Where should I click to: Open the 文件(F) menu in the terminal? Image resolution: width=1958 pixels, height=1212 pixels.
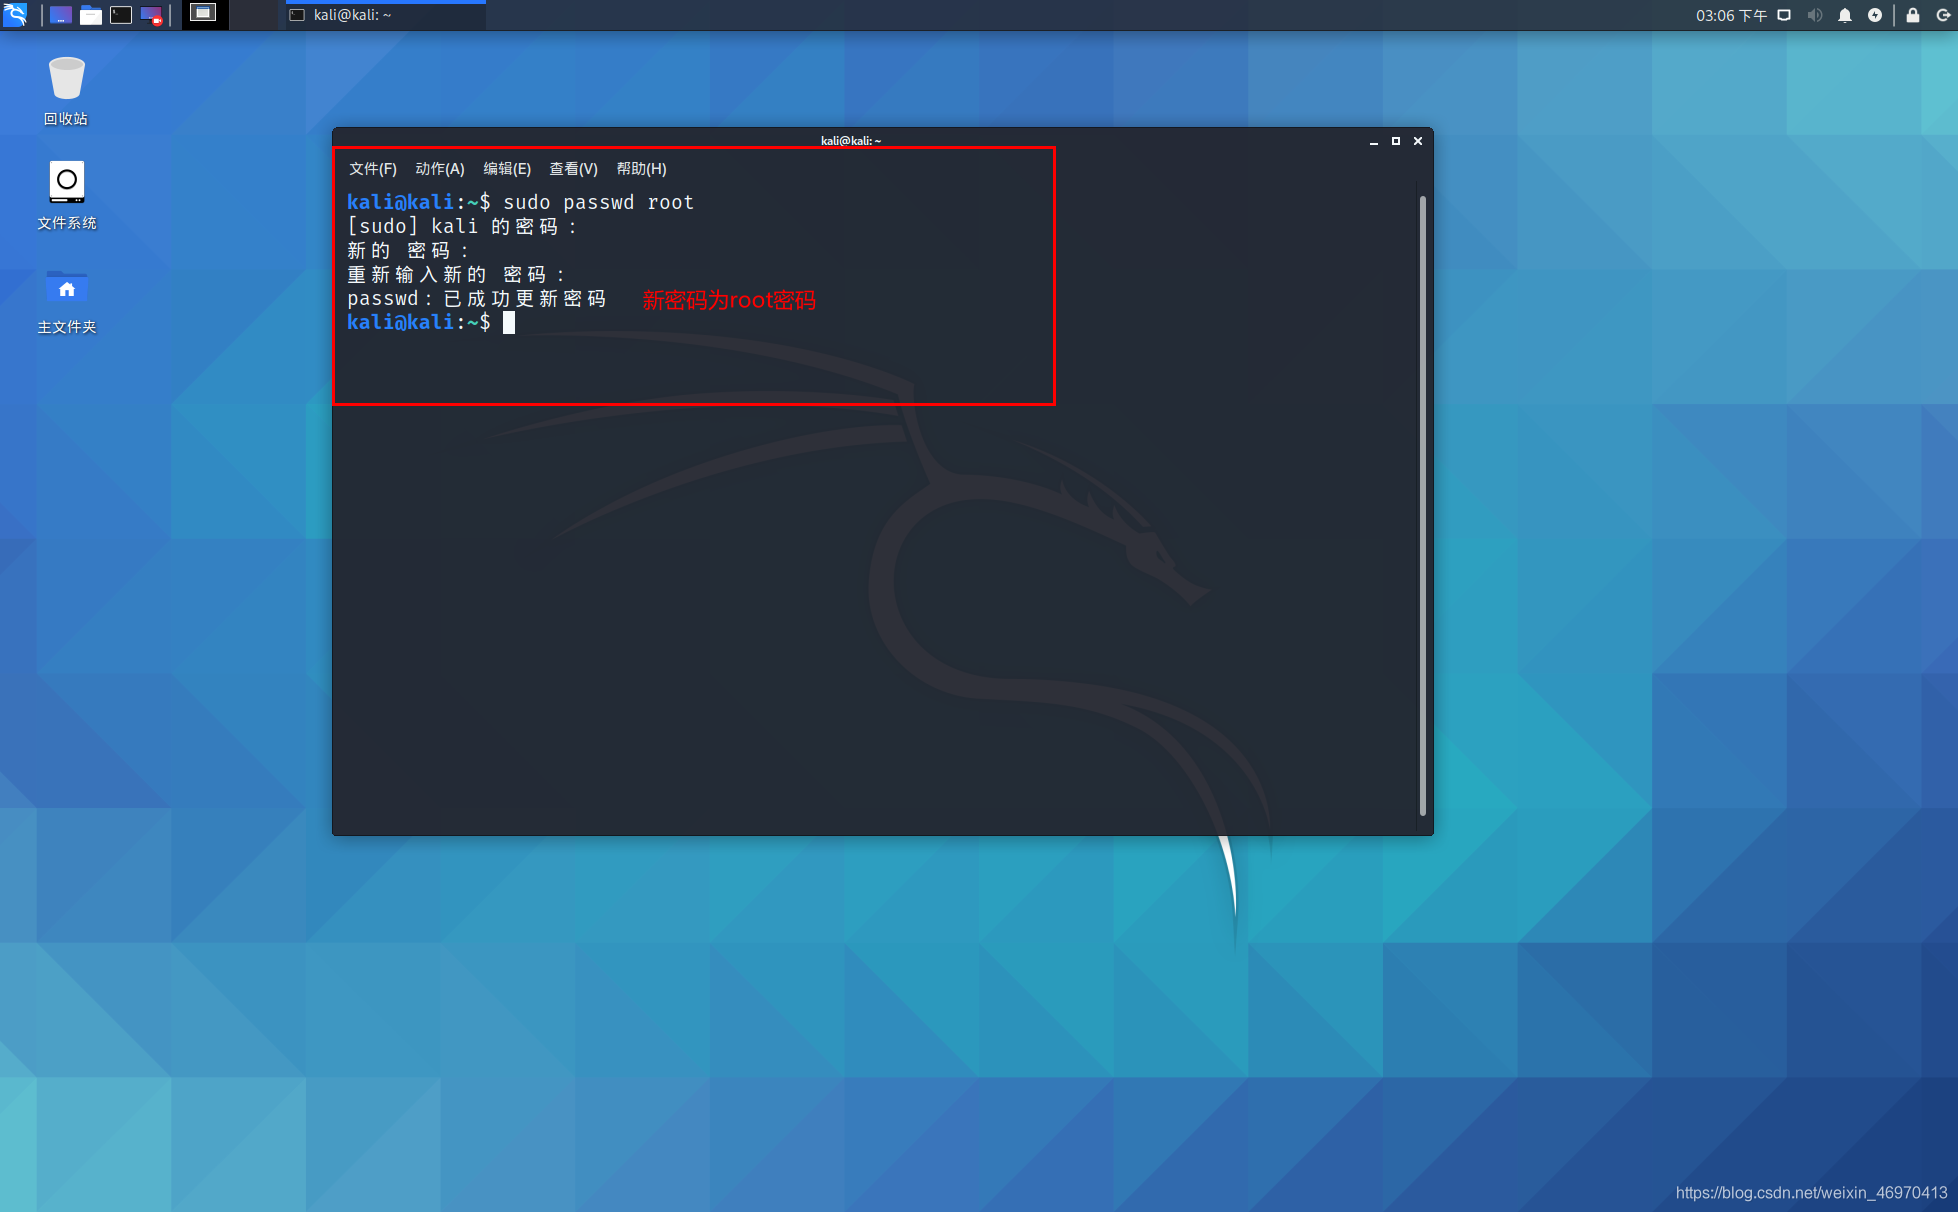pos(372,169)
